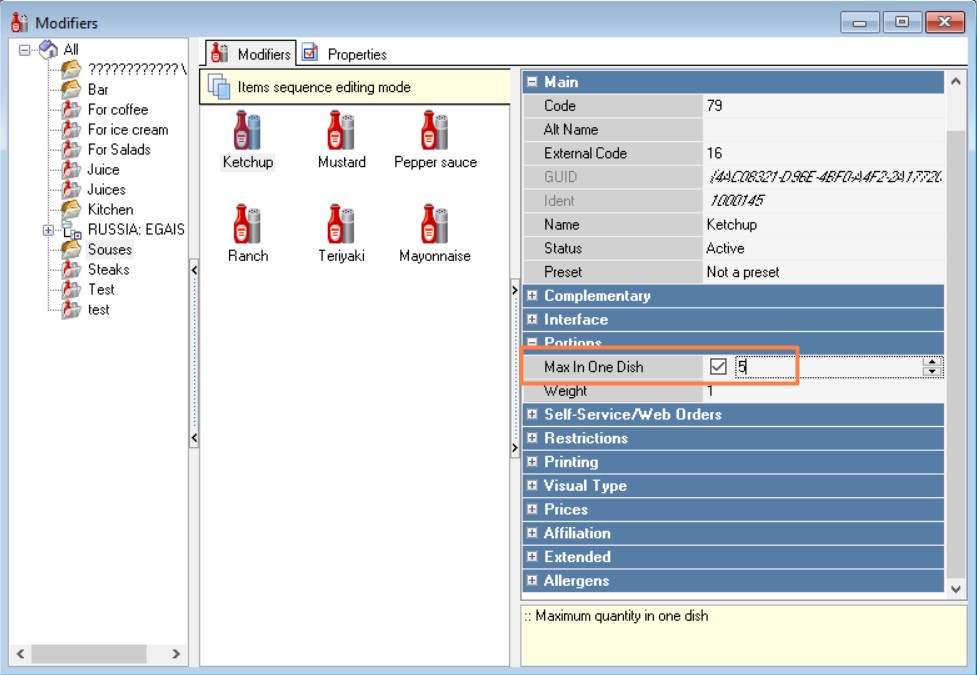
Task: Switch to the Modifiers tab
Action: [x=251, y=54]
